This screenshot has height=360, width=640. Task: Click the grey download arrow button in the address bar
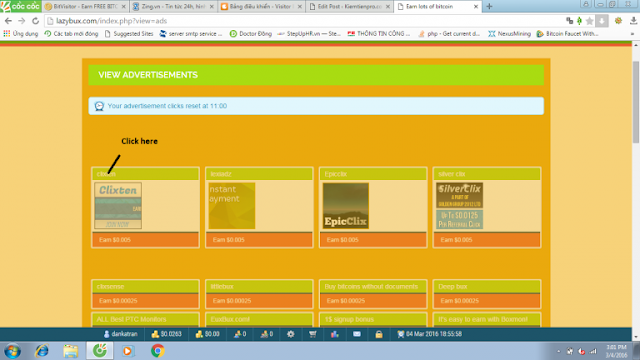pyautogui.click(x=602, y=21)
